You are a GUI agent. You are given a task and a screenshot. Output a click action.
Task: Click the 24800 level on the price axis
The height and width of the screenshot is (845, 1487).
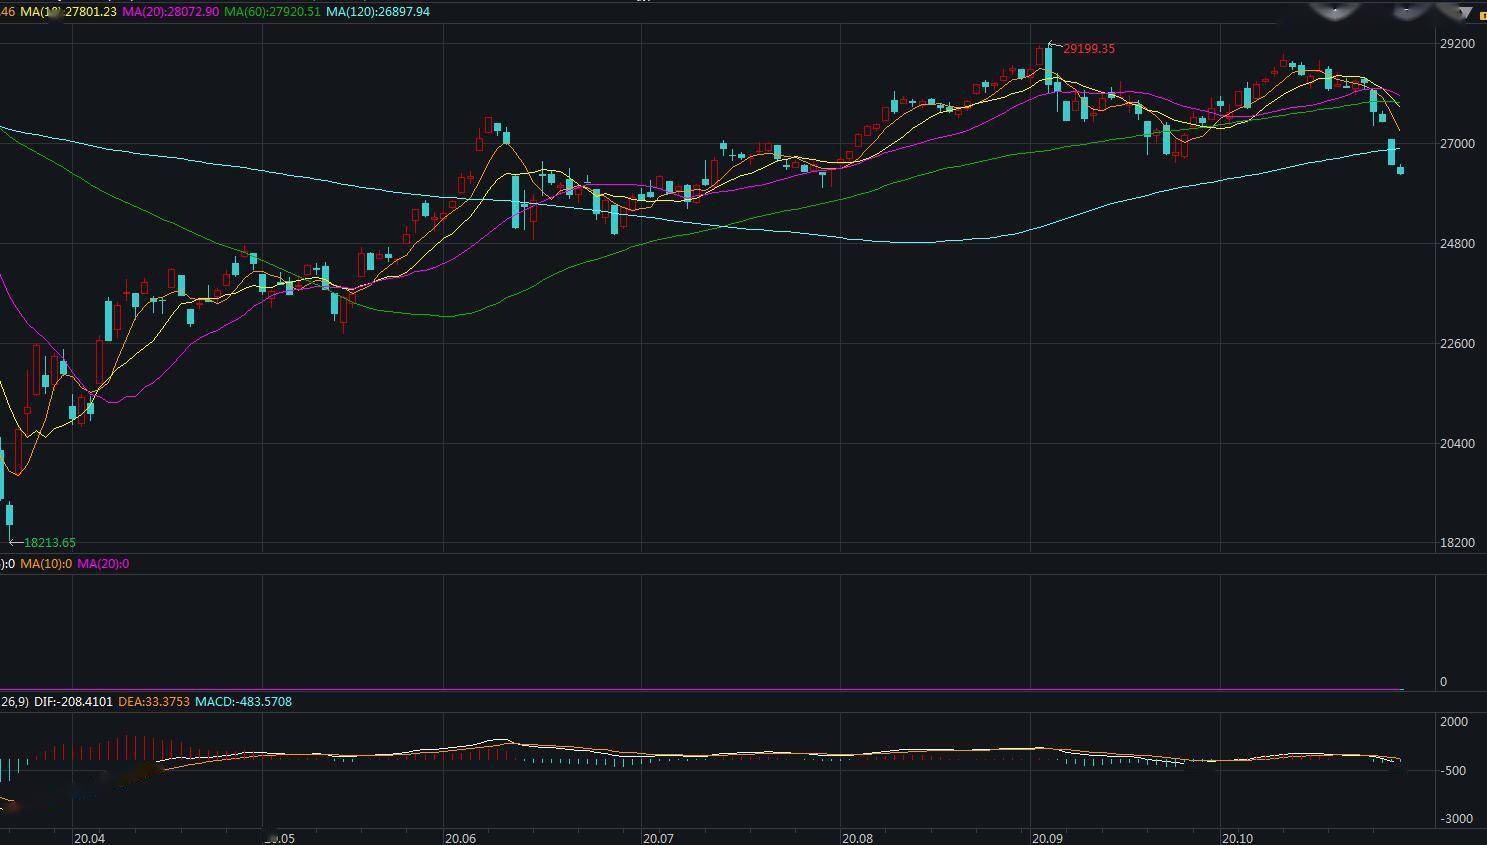point(1457,244)
